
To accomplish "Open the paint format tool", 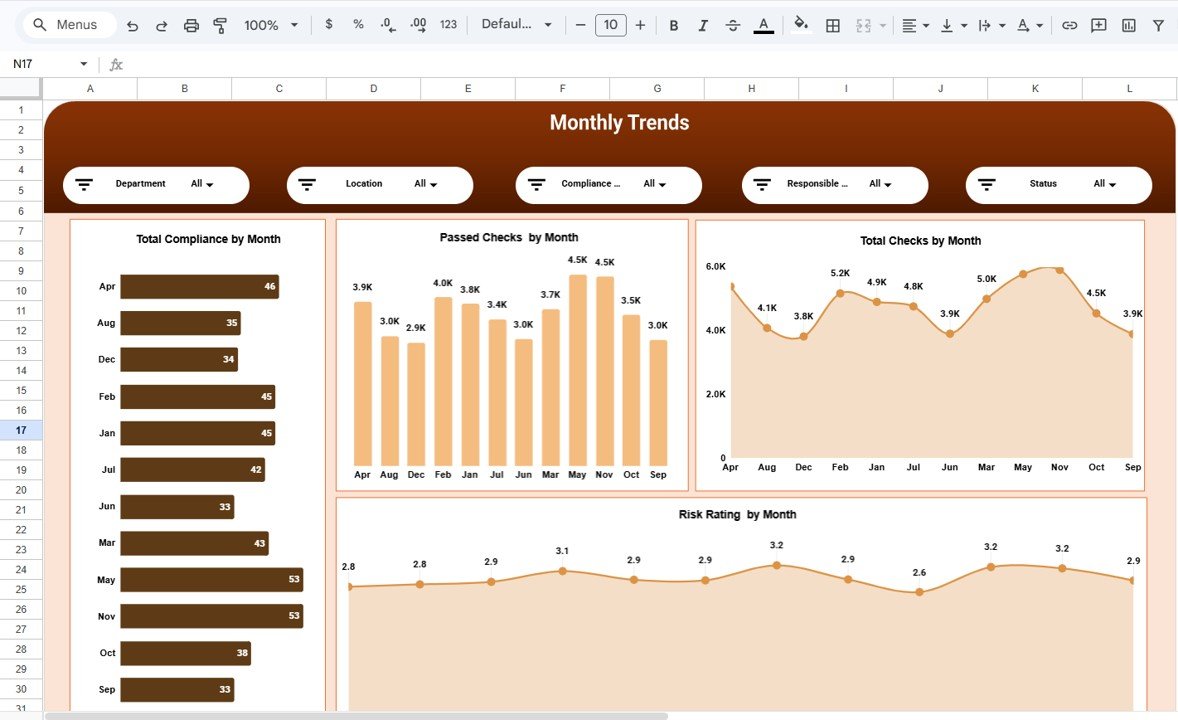I will [219, 24].
